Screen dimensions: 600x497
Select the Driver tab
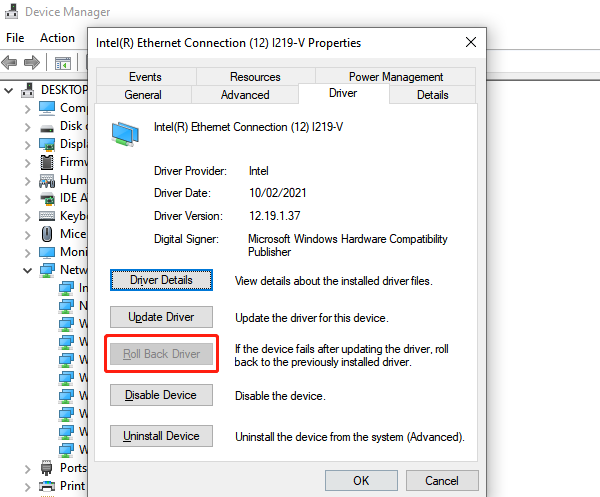343,93
